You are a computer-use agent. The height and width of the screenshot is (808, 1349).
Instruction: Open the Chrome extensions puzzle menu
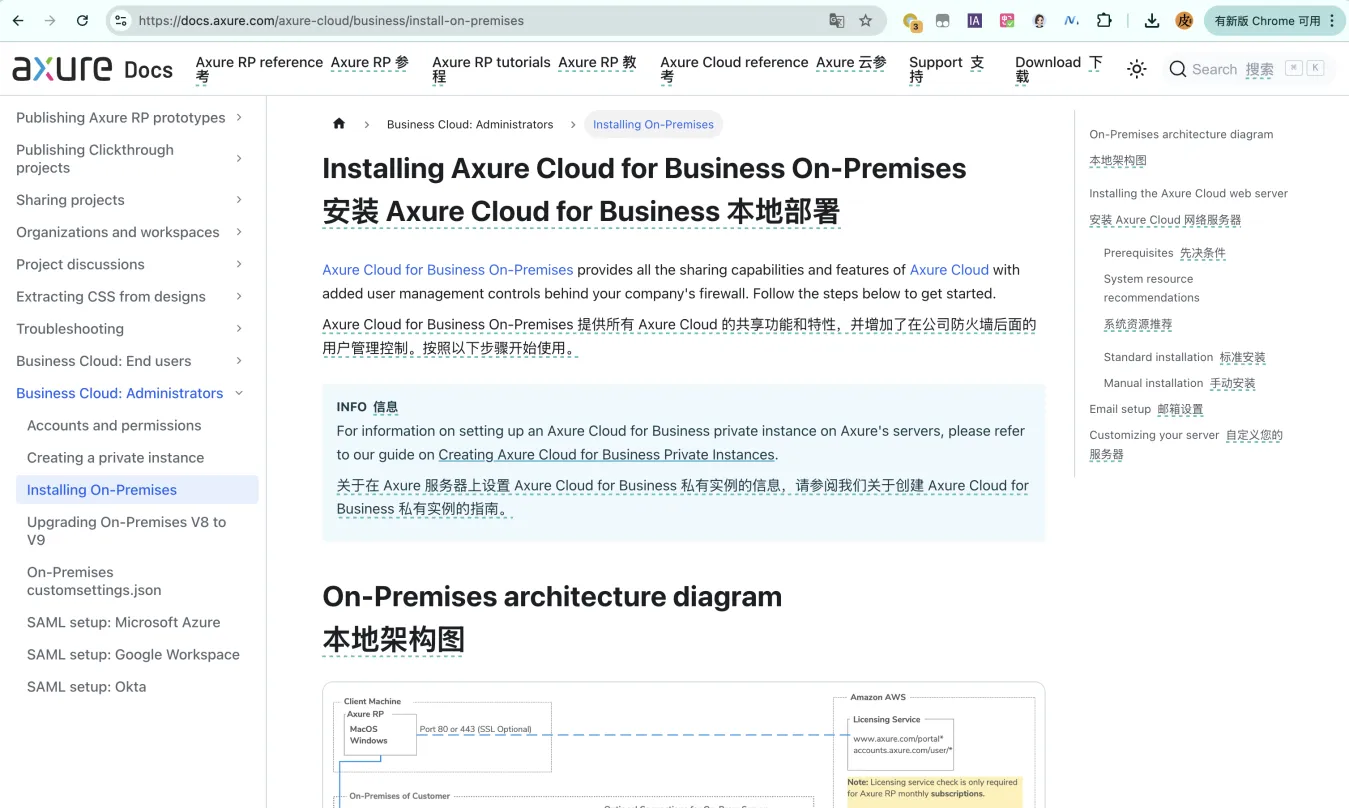(1104, 19)
